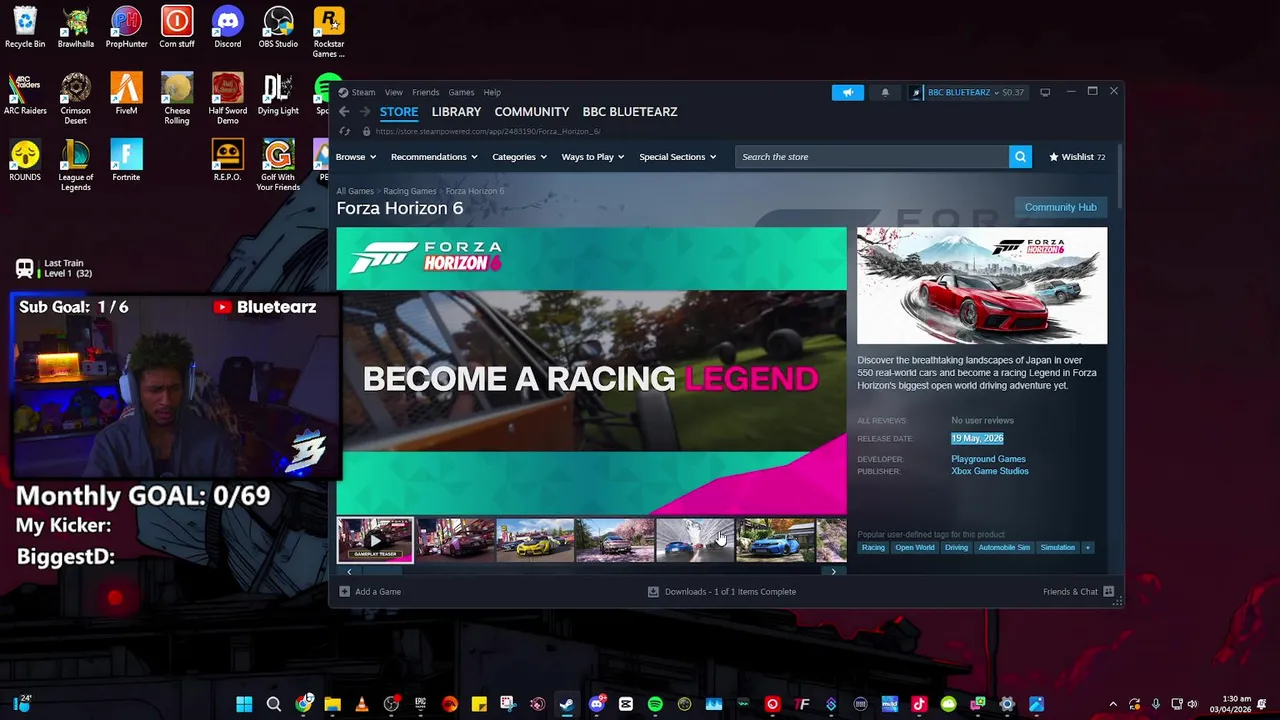
Task: Open the Friends & Chat icon
Action: [1108, 591]
